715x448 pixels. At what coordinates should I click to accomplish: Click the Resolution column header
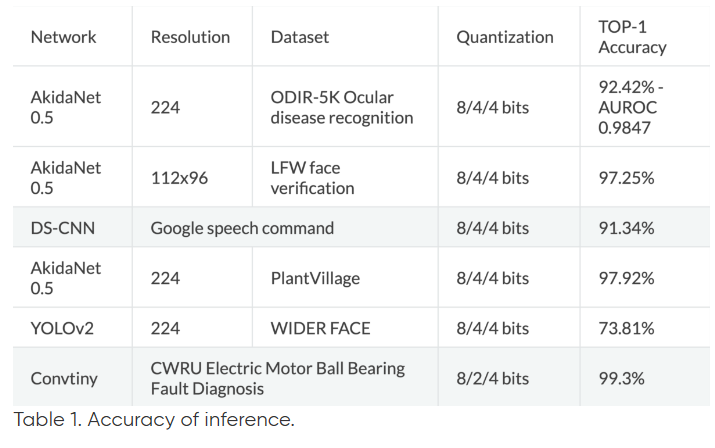[190, 37]
